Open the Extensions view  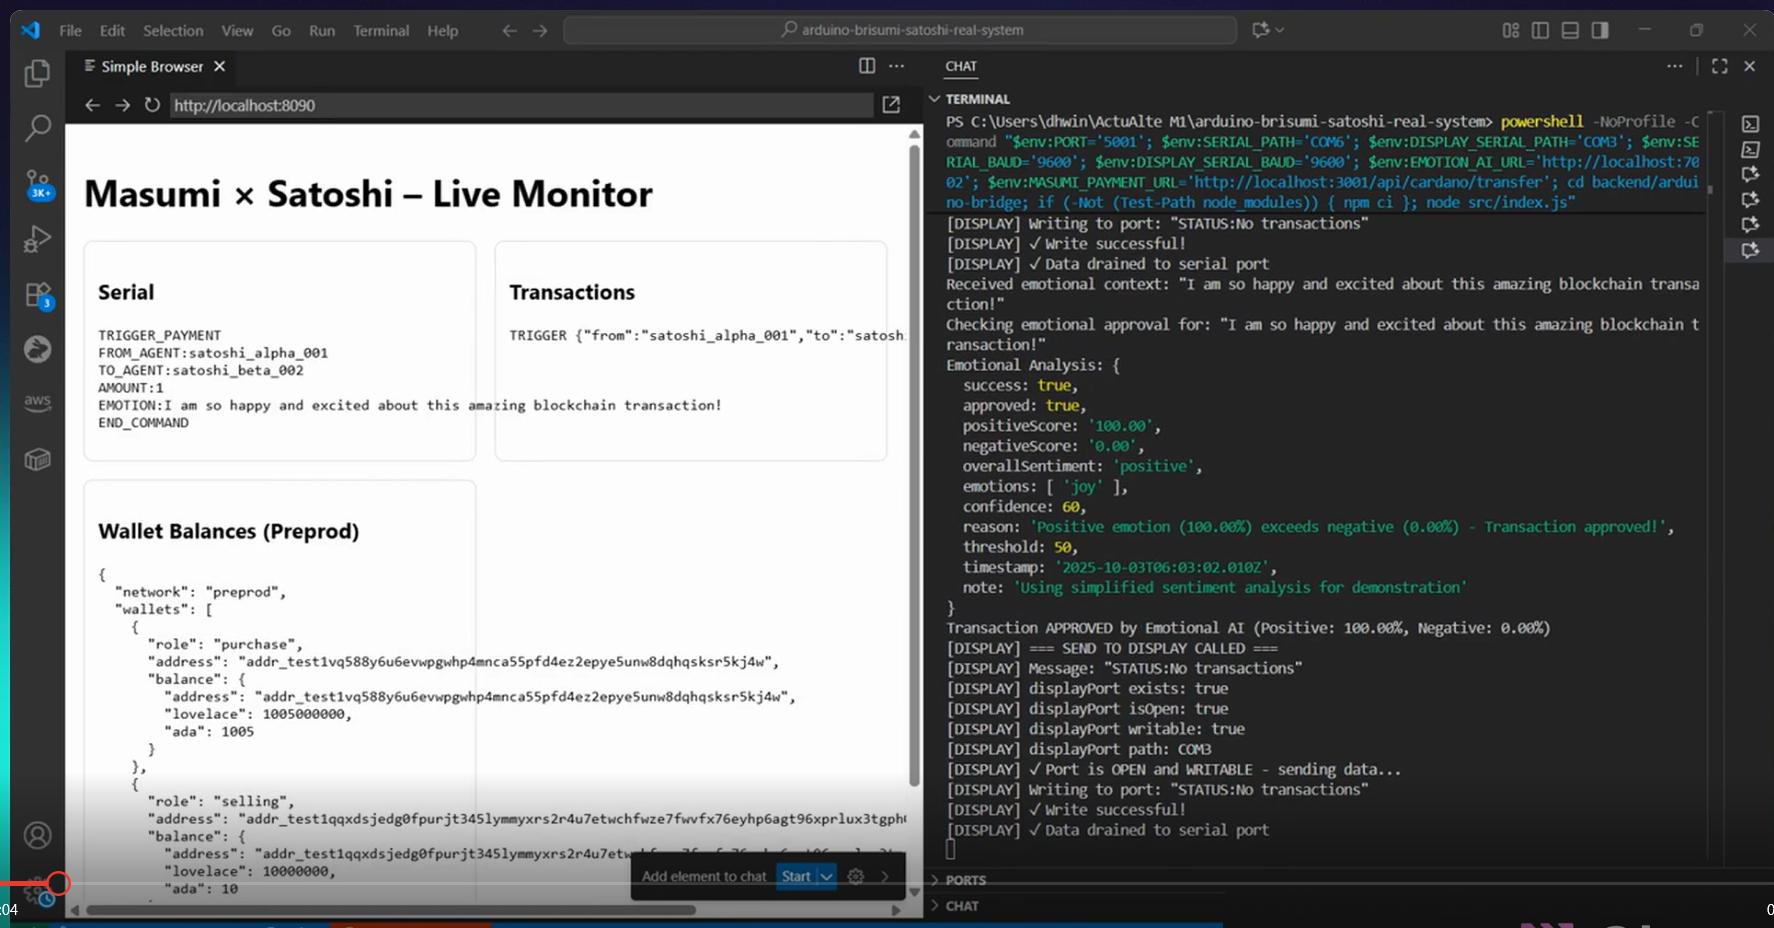click(37, 295)
